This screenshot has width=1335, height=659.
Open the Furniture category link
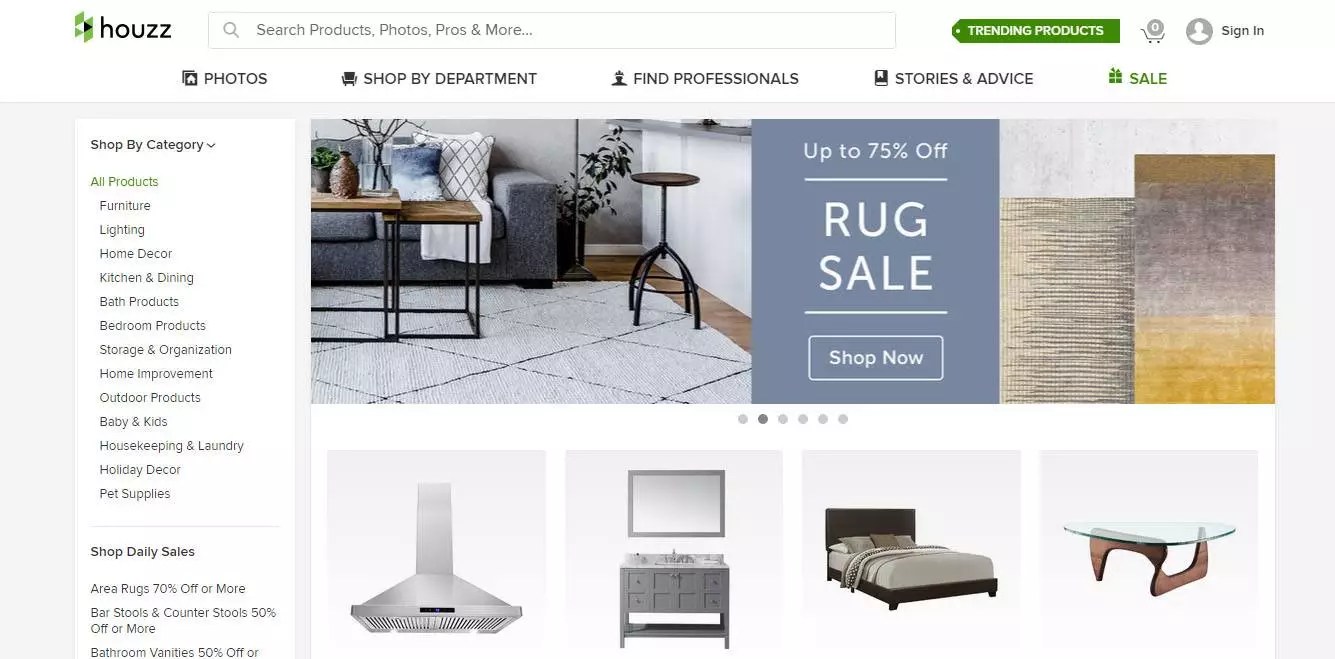click(125, 206)
